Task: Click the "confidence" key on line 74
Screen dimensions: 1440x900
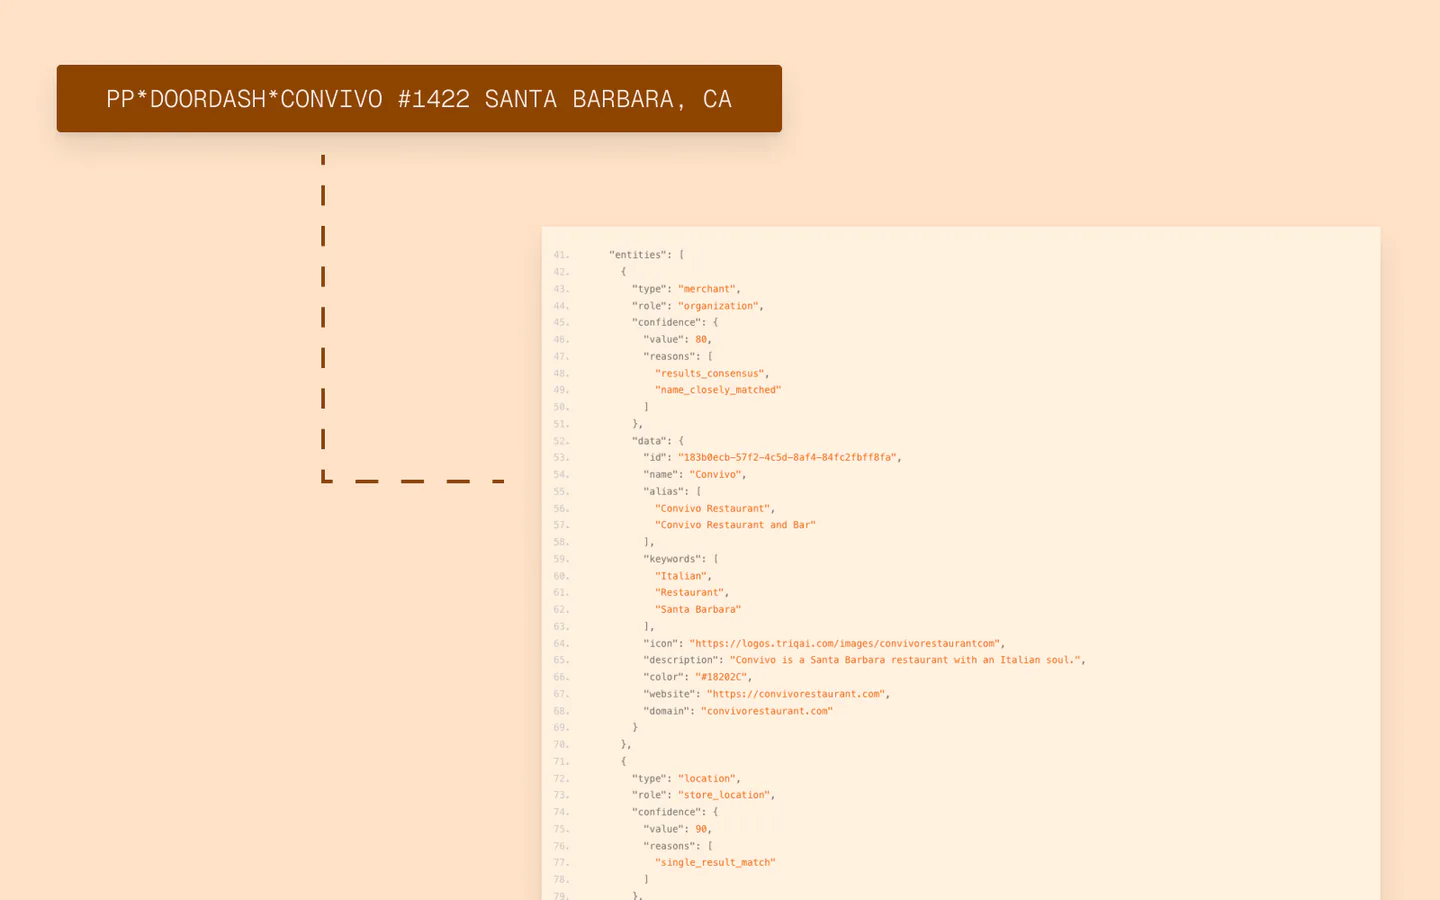Action: click(x=666, y=812)
